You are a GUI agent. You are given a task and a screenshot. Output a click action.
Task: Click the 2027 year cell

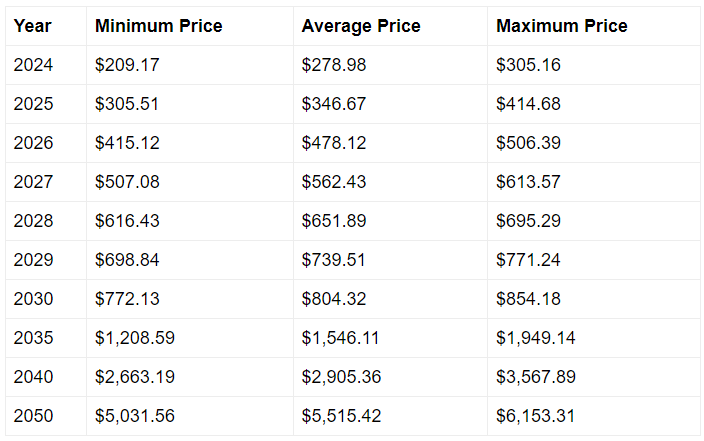46,182
